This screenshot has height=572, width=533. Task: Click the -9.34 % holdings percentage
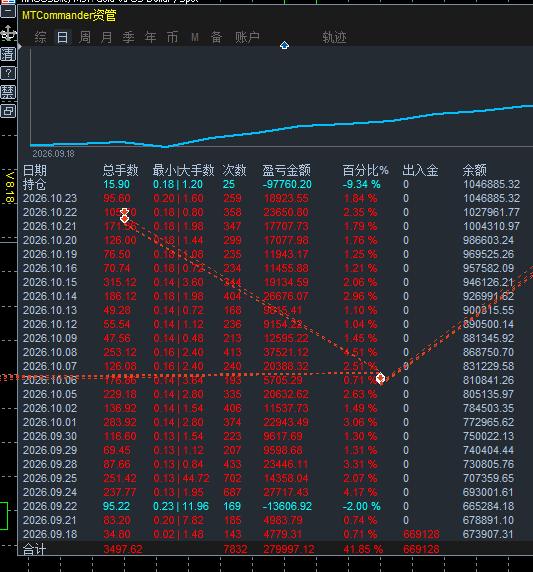(x=362, y=185)
